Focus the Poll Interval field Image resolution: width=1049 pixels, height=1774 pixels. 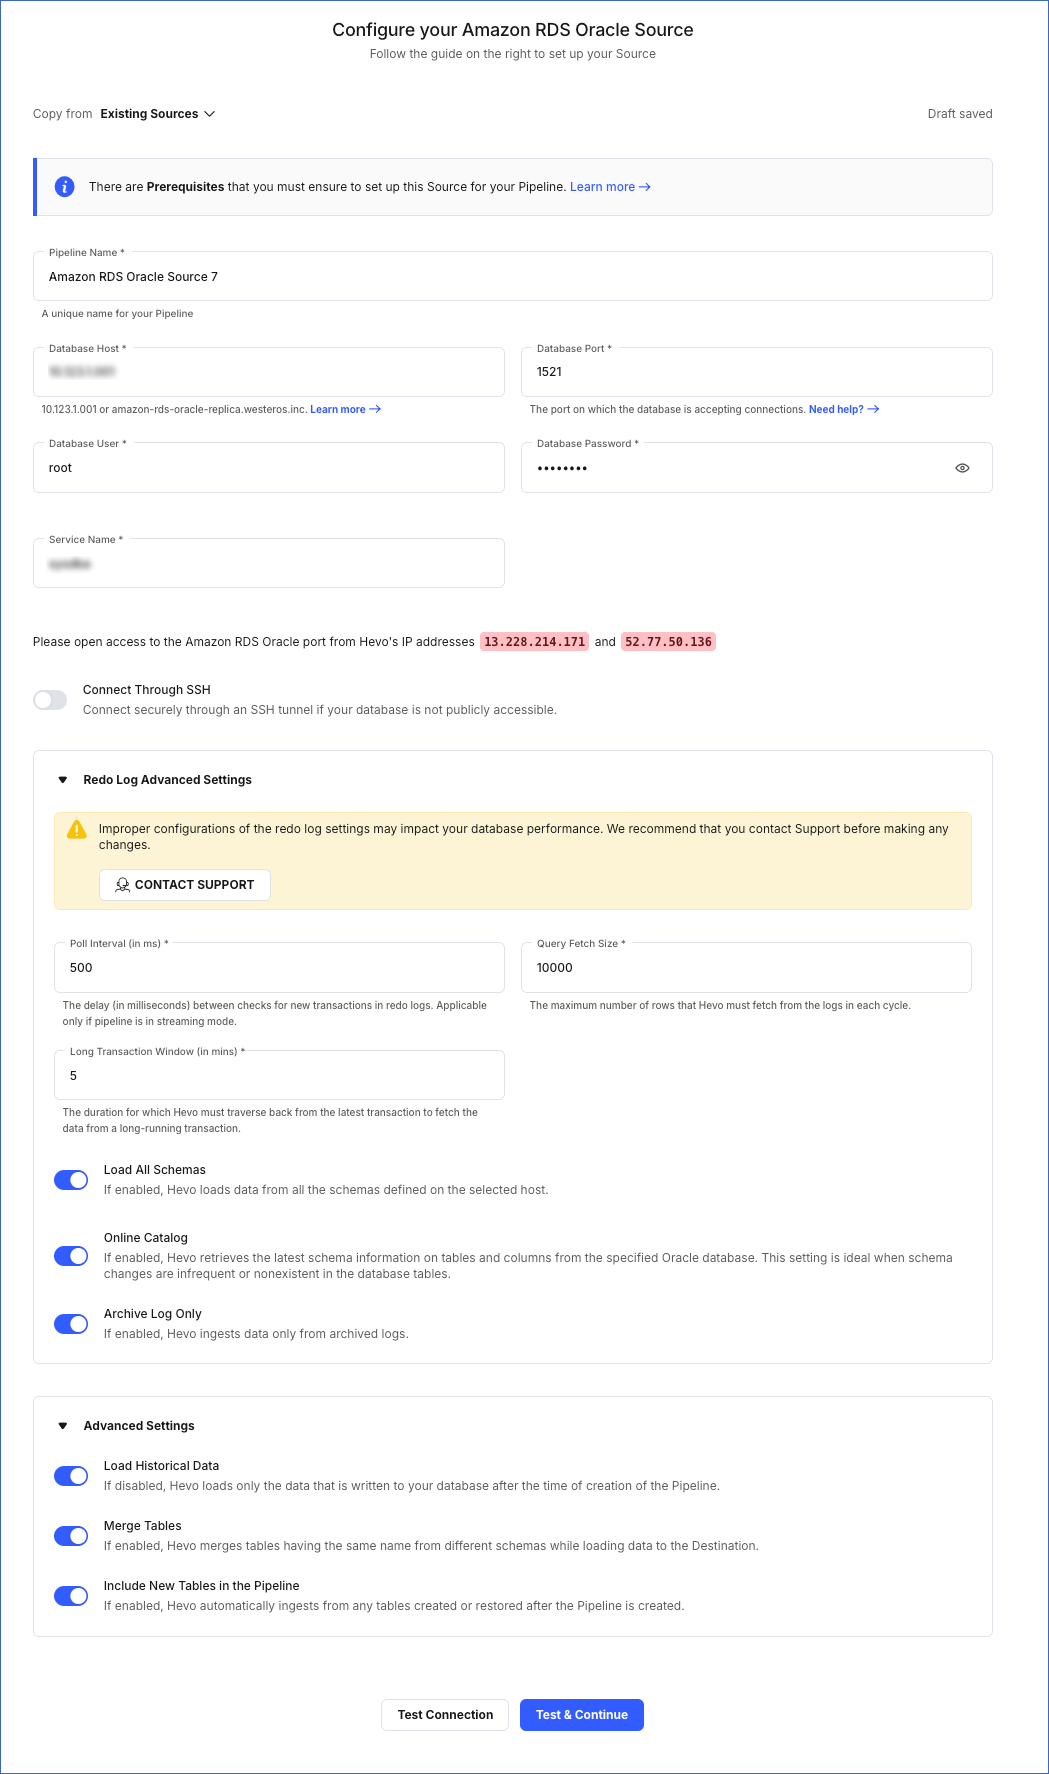pyautogui.click(x=279, y=968)
